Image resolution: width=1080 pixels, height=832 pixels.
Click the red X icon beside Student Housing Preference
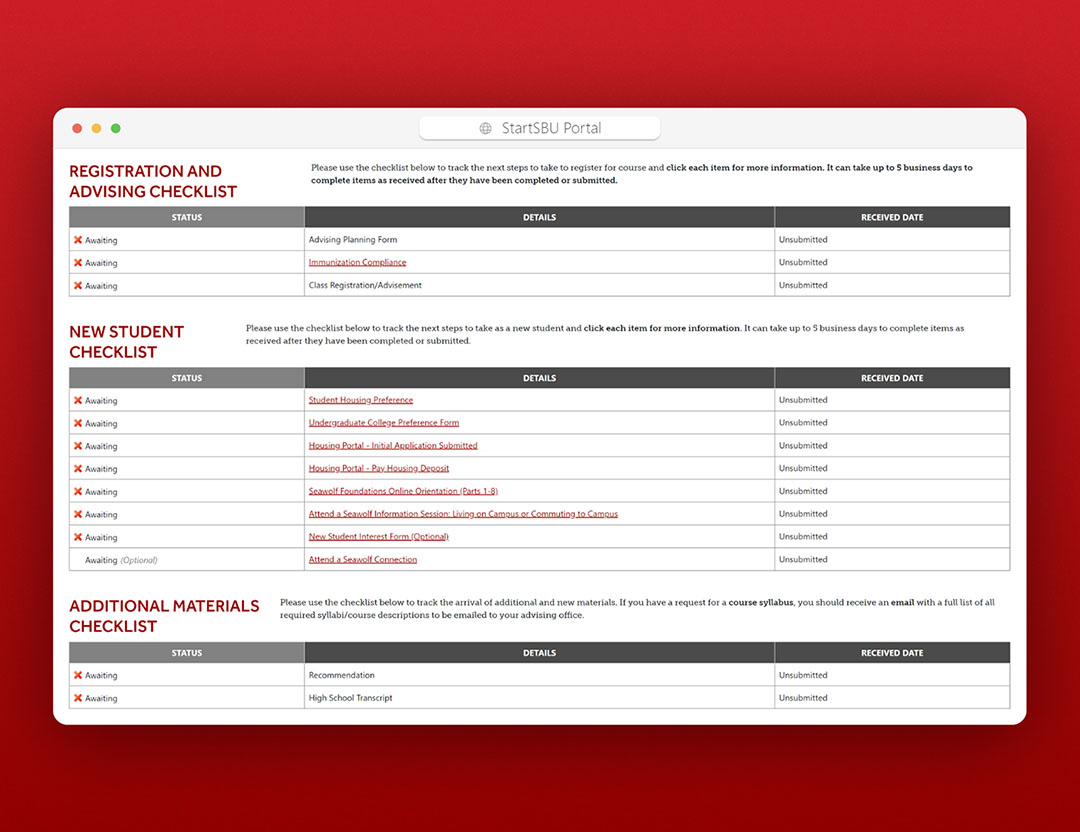point(78,399)
